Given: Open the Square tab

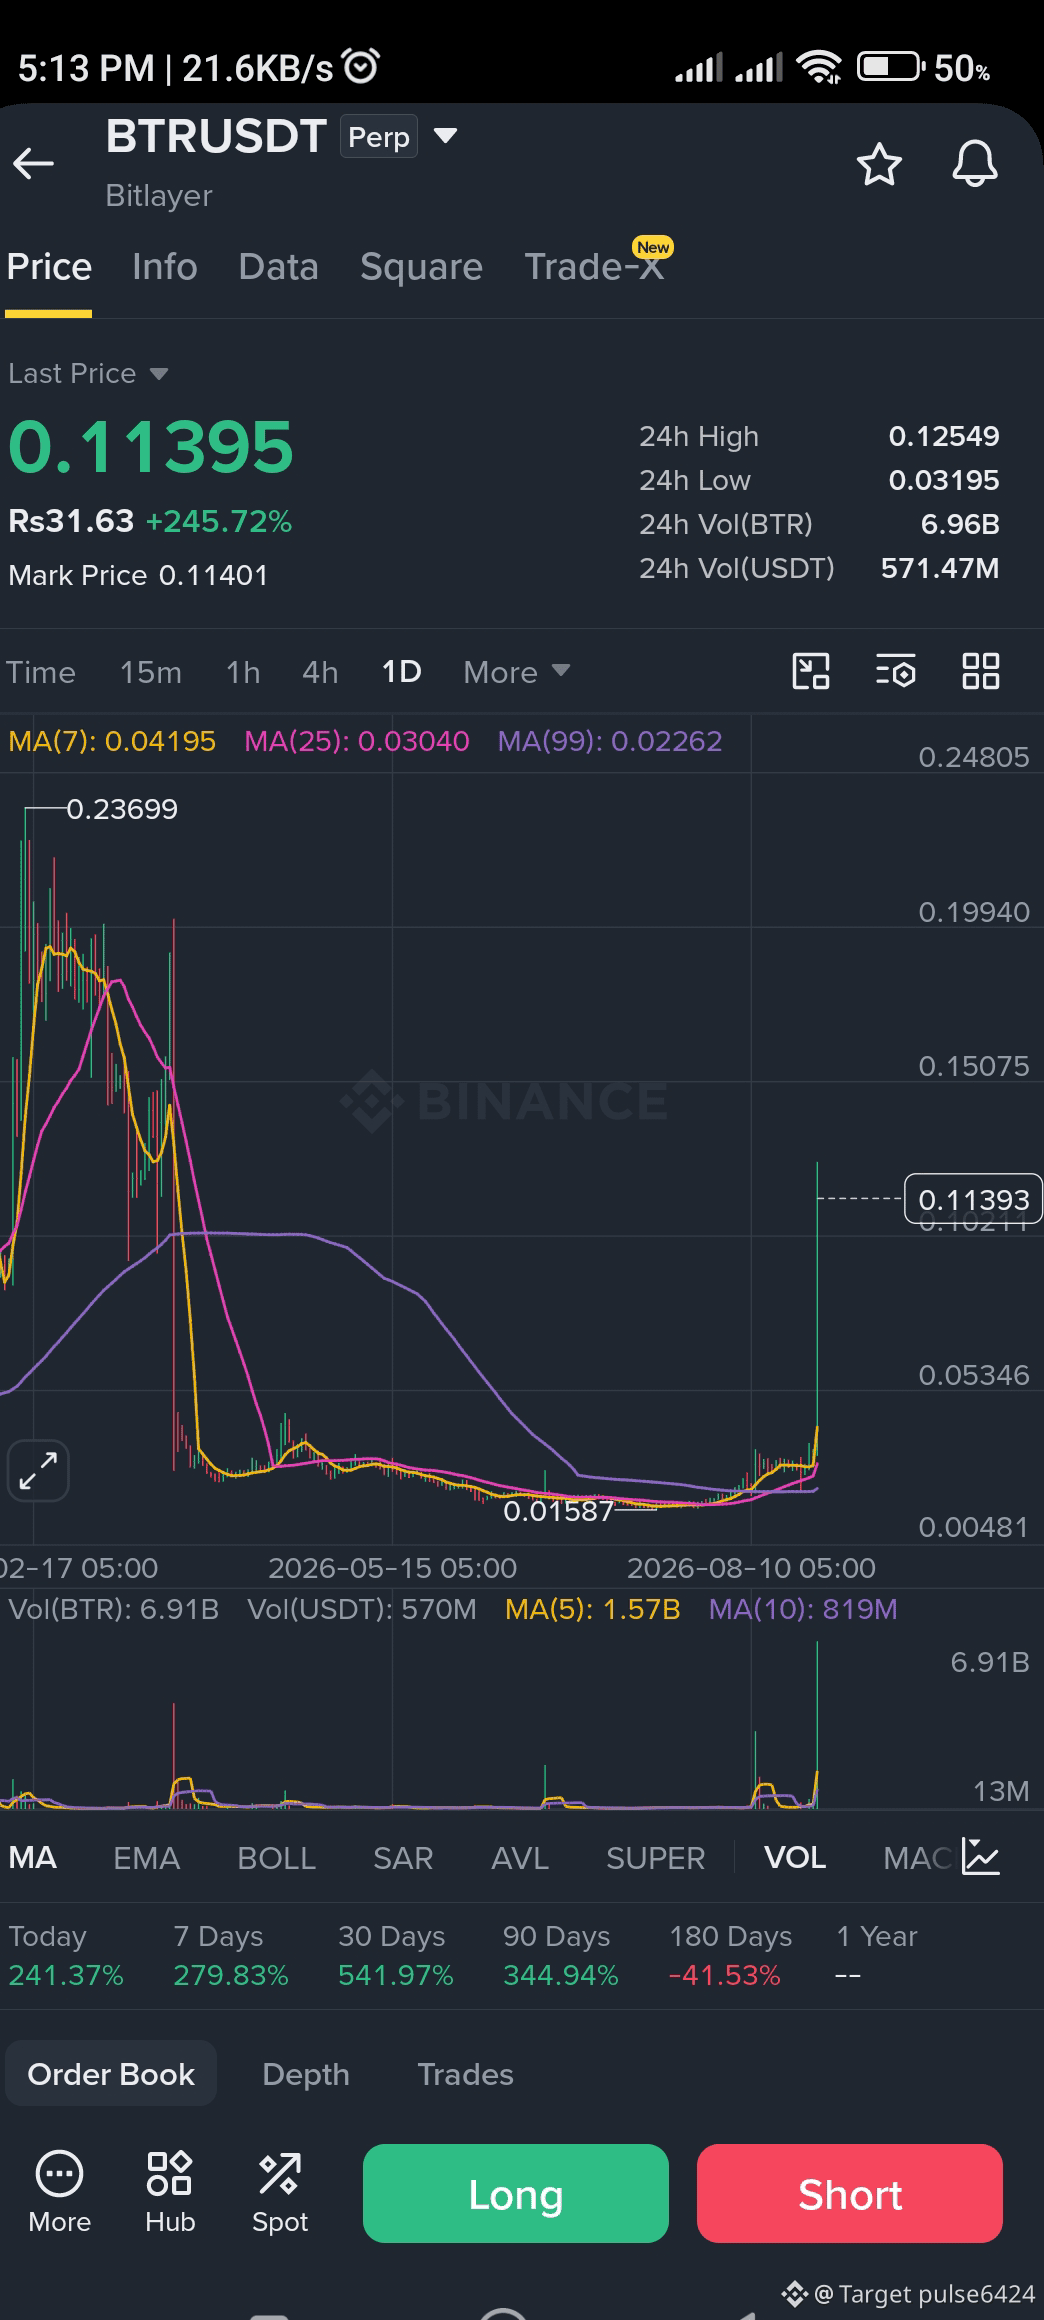Looking at the screenshot, I should tap(421, 267).
